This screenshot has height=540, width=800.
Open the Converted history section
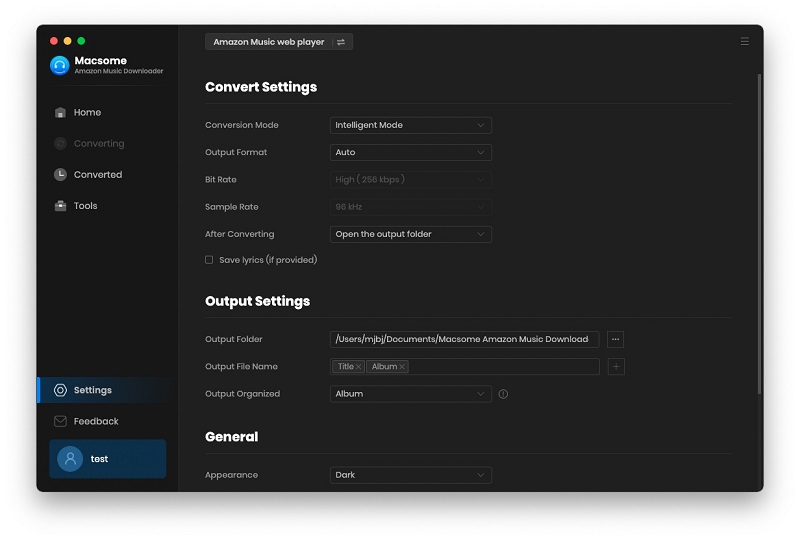98,175
